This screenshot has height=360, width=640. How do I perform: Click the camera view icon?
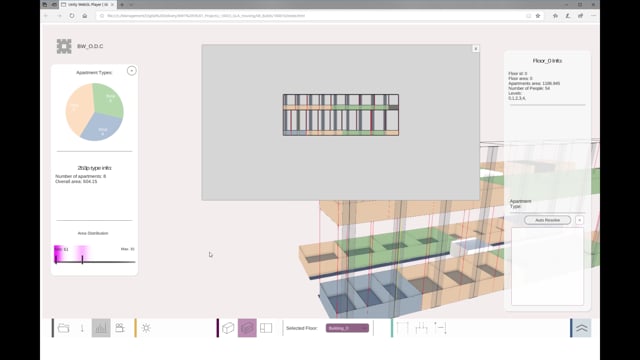click(x=120, y=328)
